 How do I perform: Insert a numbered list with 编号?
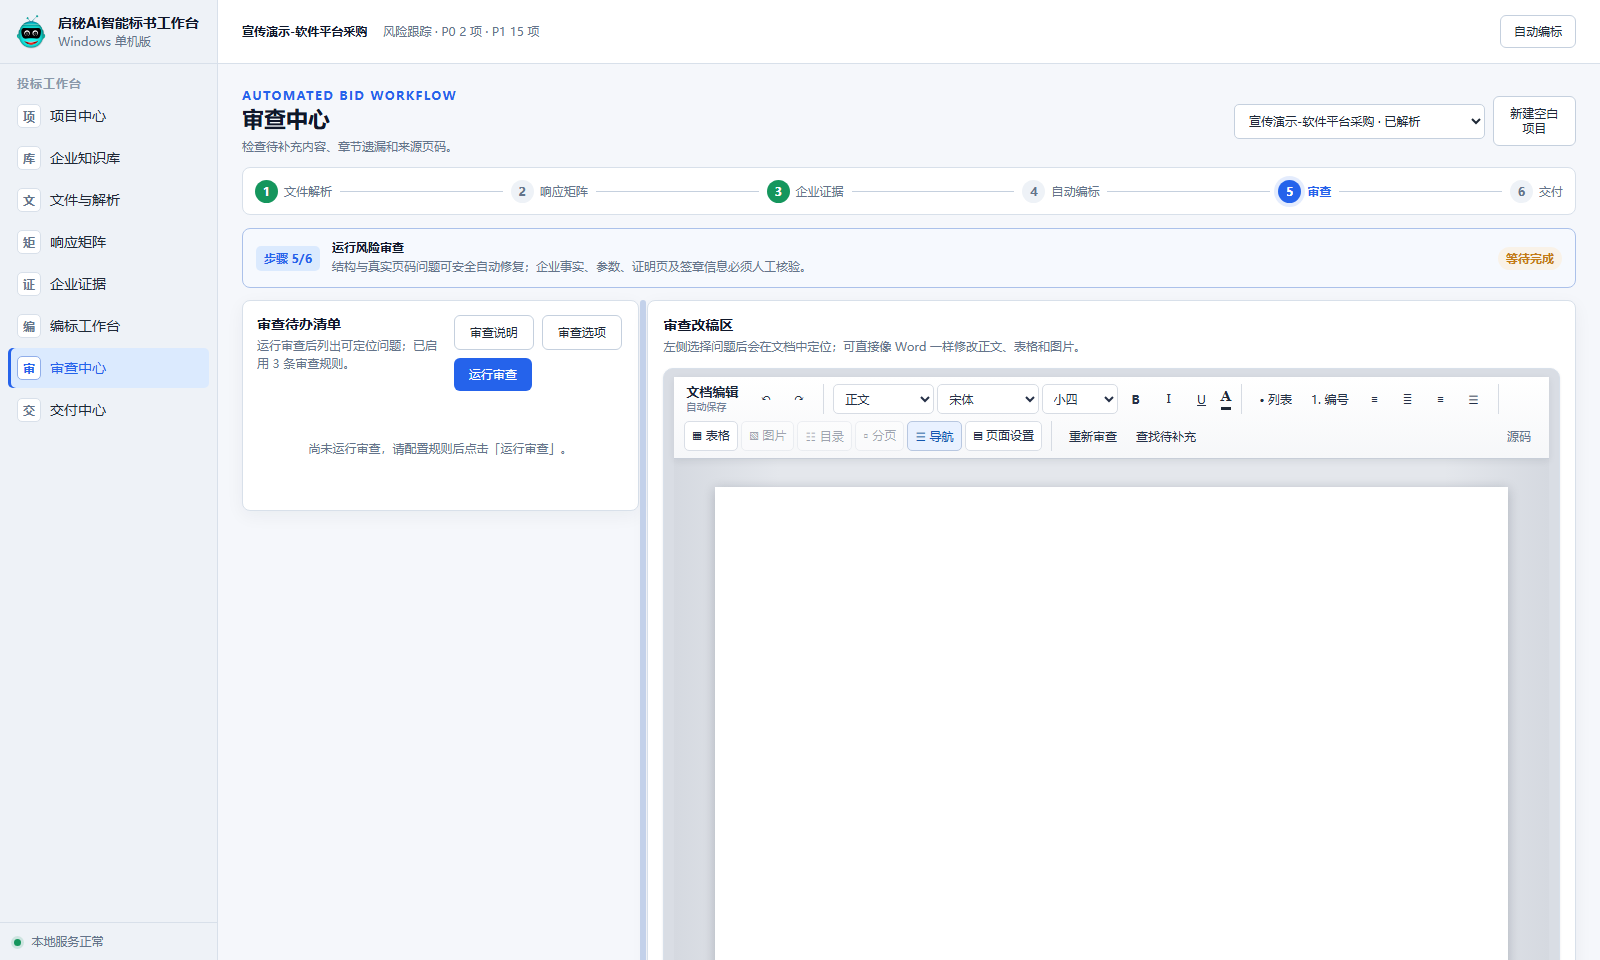coord(1330,399)
